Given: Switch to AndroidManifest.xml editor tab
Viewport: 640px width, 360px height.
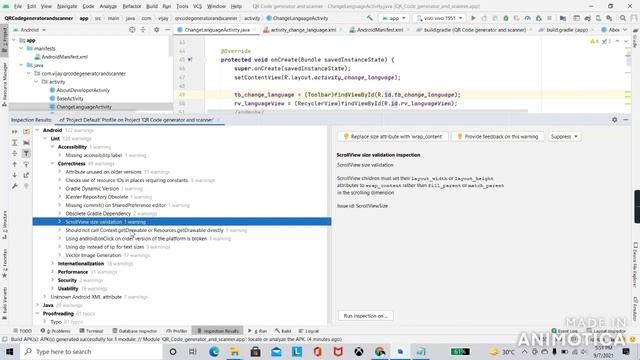Looking at the screenshot, I should [x=380, y=30].
